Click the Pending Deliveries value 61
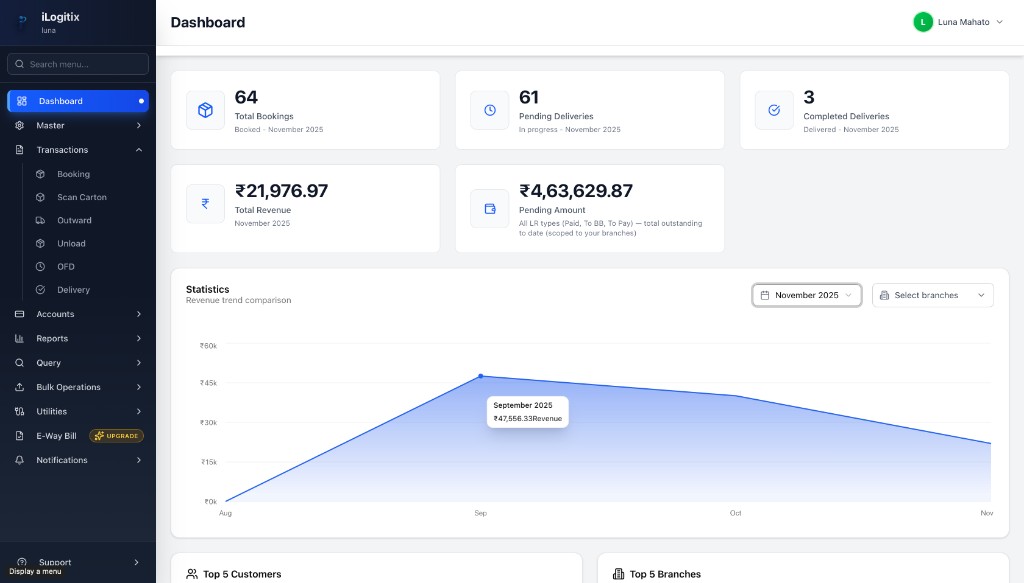Screen dimensions: 1024x583 coord(529,97)
